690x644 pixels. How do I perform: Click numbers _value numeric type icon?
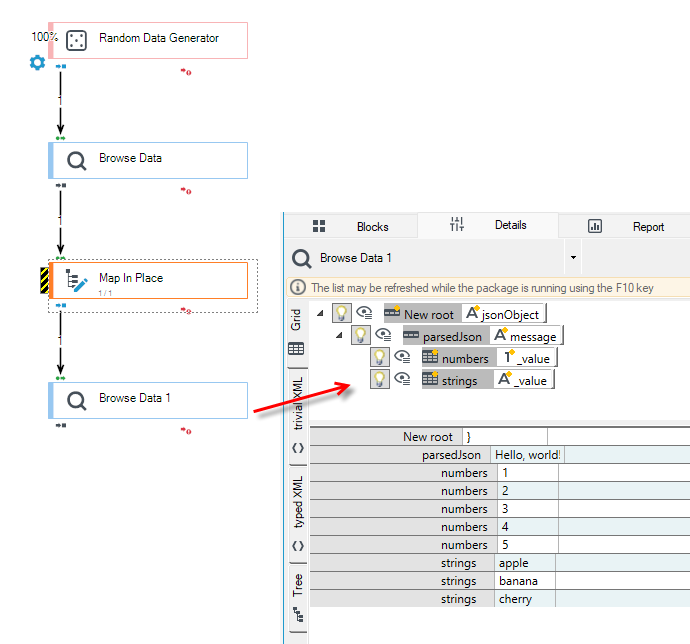[509, 356]
